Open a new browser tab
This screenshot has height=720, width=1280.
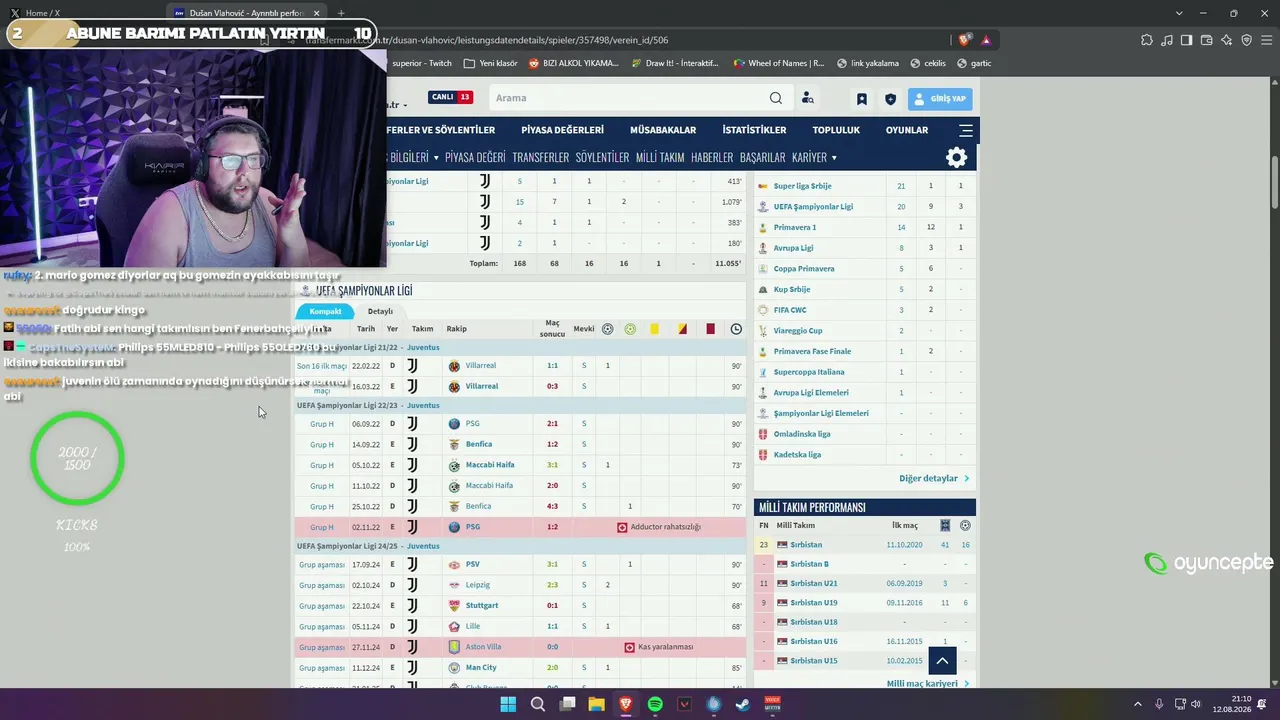coord(341,13)
